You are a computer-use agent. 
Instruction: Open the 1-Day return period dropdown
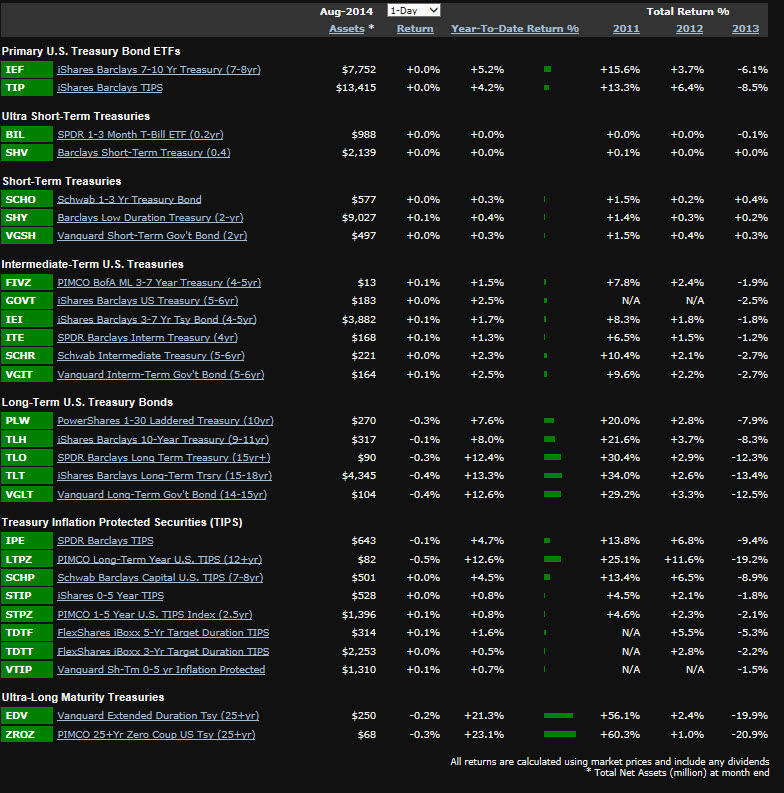413,10
